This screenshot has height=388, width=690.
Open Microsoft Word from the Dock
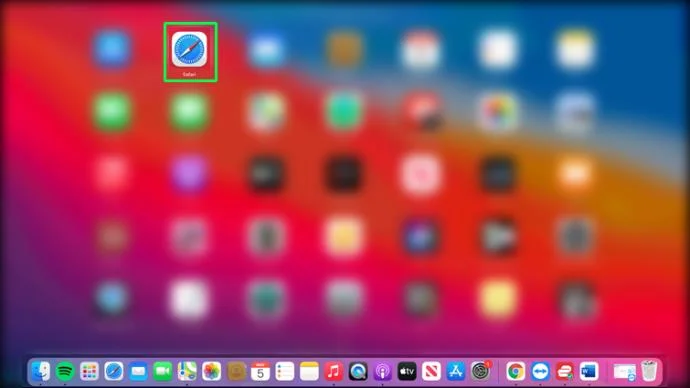tap(589, 372)
